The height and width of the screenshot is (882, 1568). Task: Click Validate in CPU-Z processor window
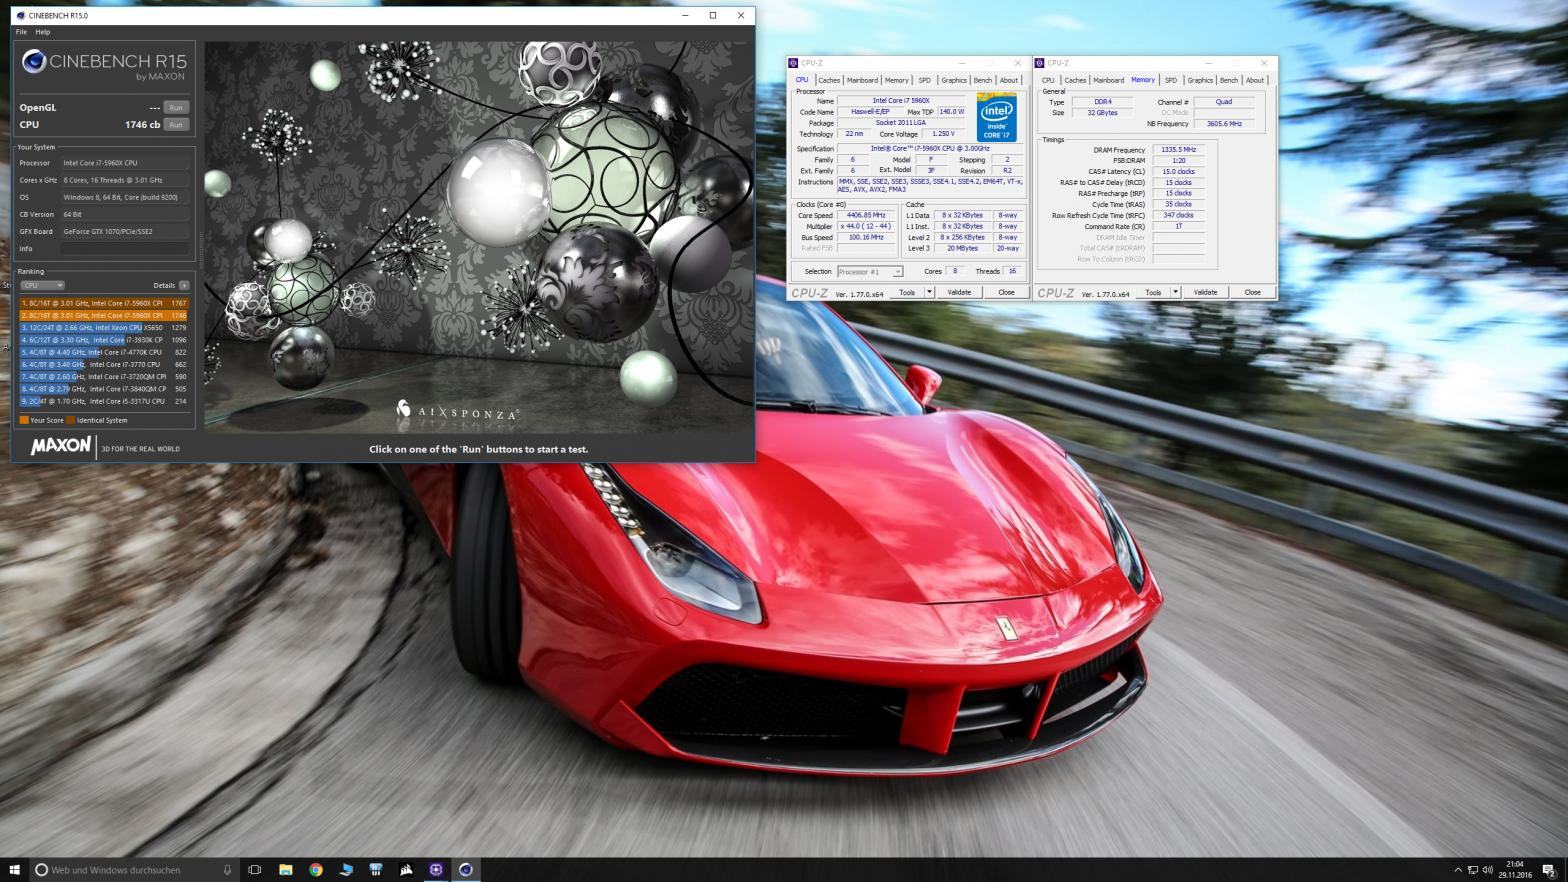(x=959, y=292)
